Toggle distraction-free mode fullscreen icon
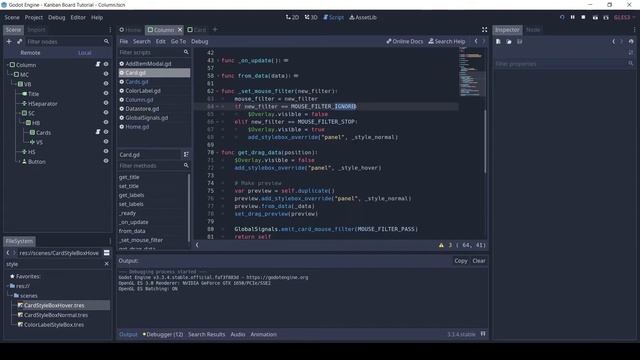Screen dimensions: 640x360 [x=484, y=29]
